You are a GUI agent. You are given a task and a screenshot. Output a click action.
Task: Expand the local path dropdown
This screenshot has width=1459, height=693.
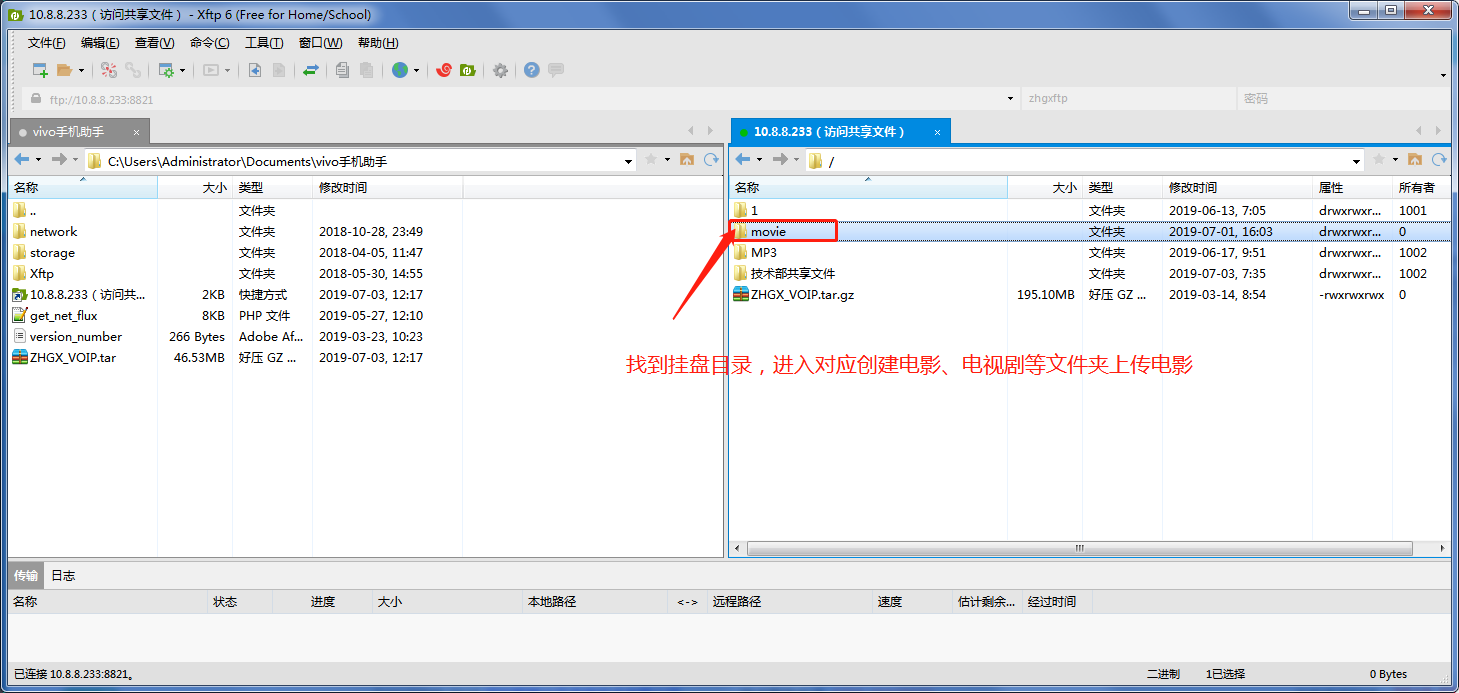(x=628, y=161)
